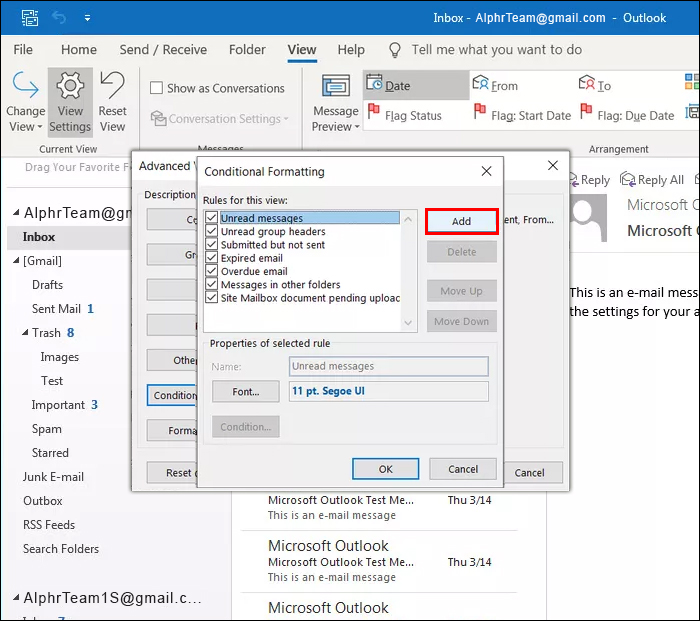The width and height of the screenshot is (700, 621).
Task: Open the Junk E-mail folder
Action: pos(53,477)
